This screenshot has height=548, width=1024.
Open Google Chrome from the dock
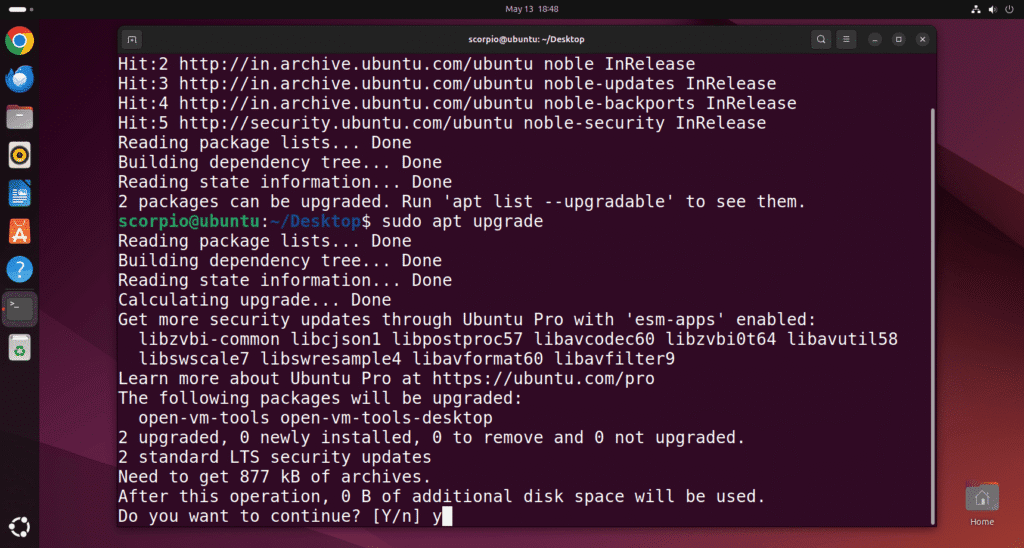tap(20, 41)
